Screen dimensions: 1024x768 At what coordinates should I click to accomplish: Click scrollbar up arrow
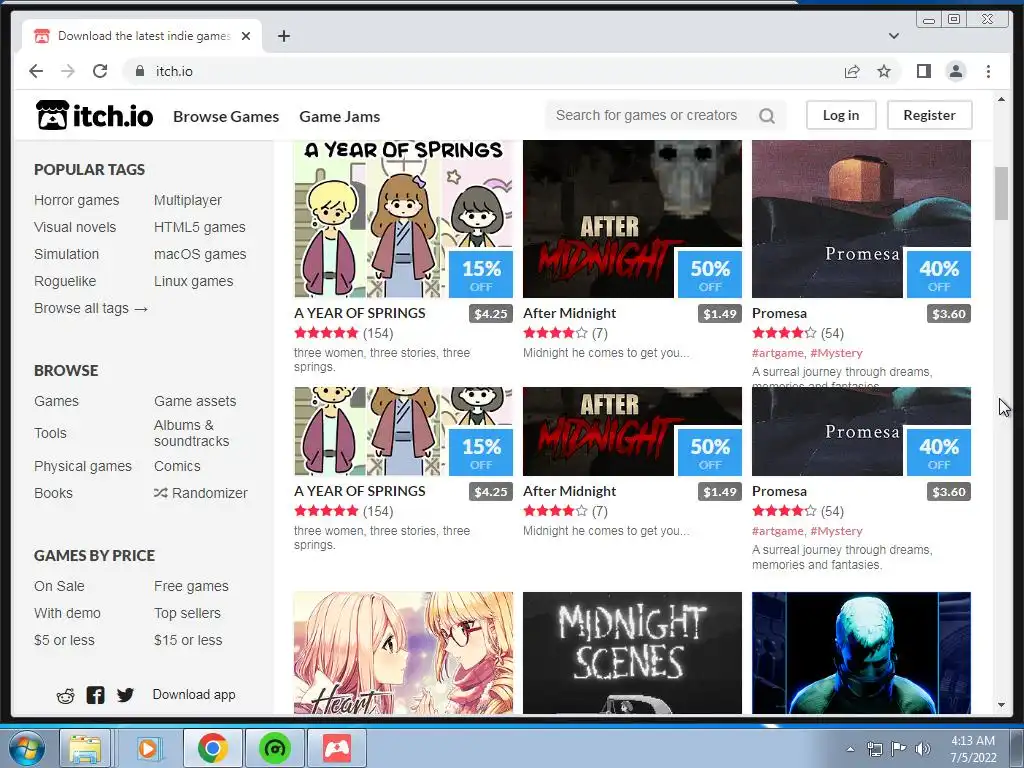click(1001, 99)
